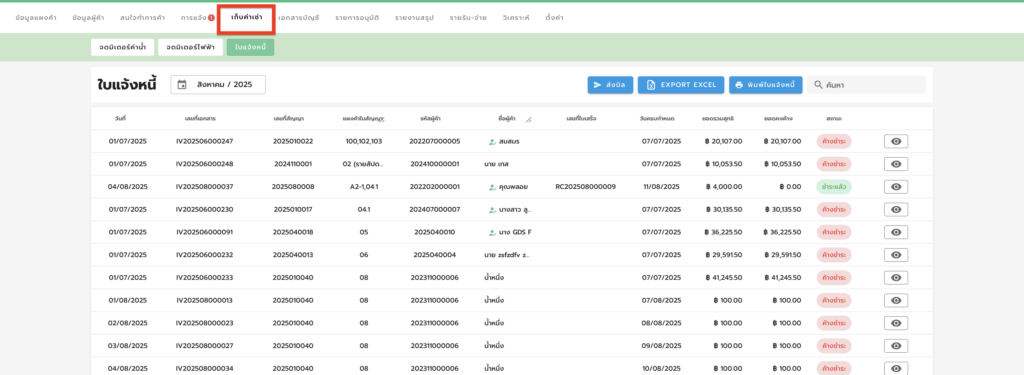Click document number IV202508000037
The height and width of the screenshot is (375, 1024).
pos(204,187)
